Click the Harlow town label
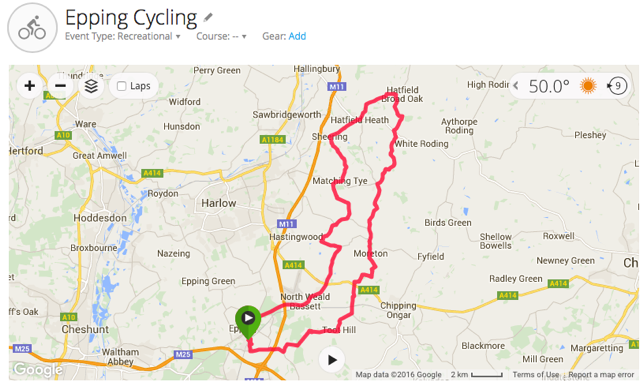The image size is (640, 390). click(x=219, y=203)
